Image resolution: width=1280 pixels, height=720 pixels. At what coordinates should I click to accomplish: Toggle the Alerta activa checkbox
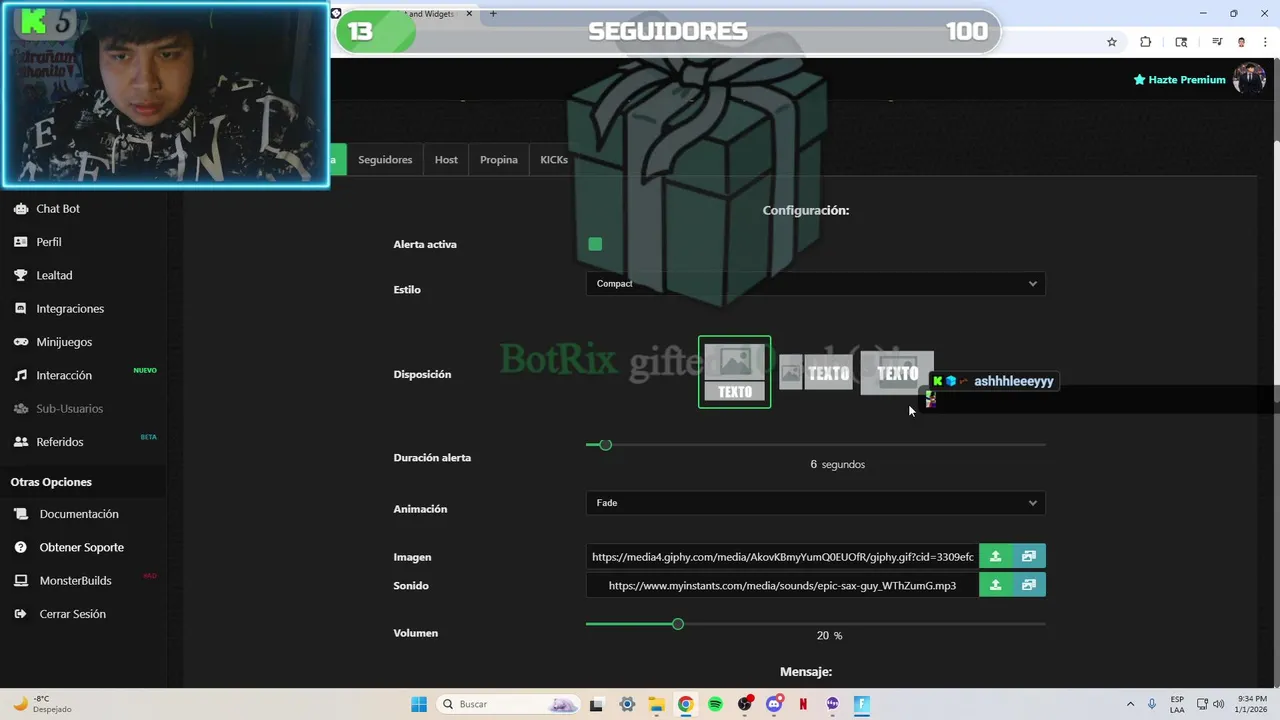pyautogui.click(x=595, y=244)
